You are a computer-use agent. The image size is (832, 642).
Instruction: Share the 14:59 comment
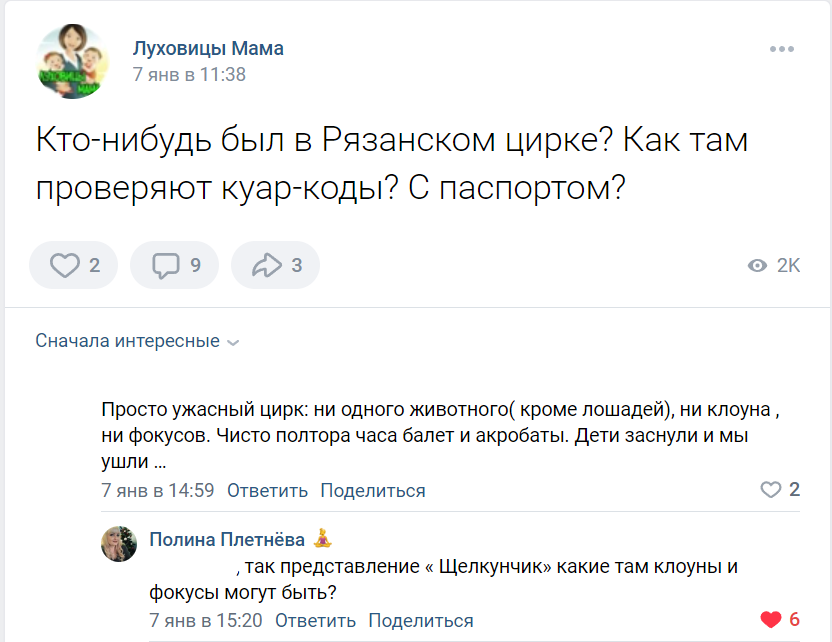point(372,491)
